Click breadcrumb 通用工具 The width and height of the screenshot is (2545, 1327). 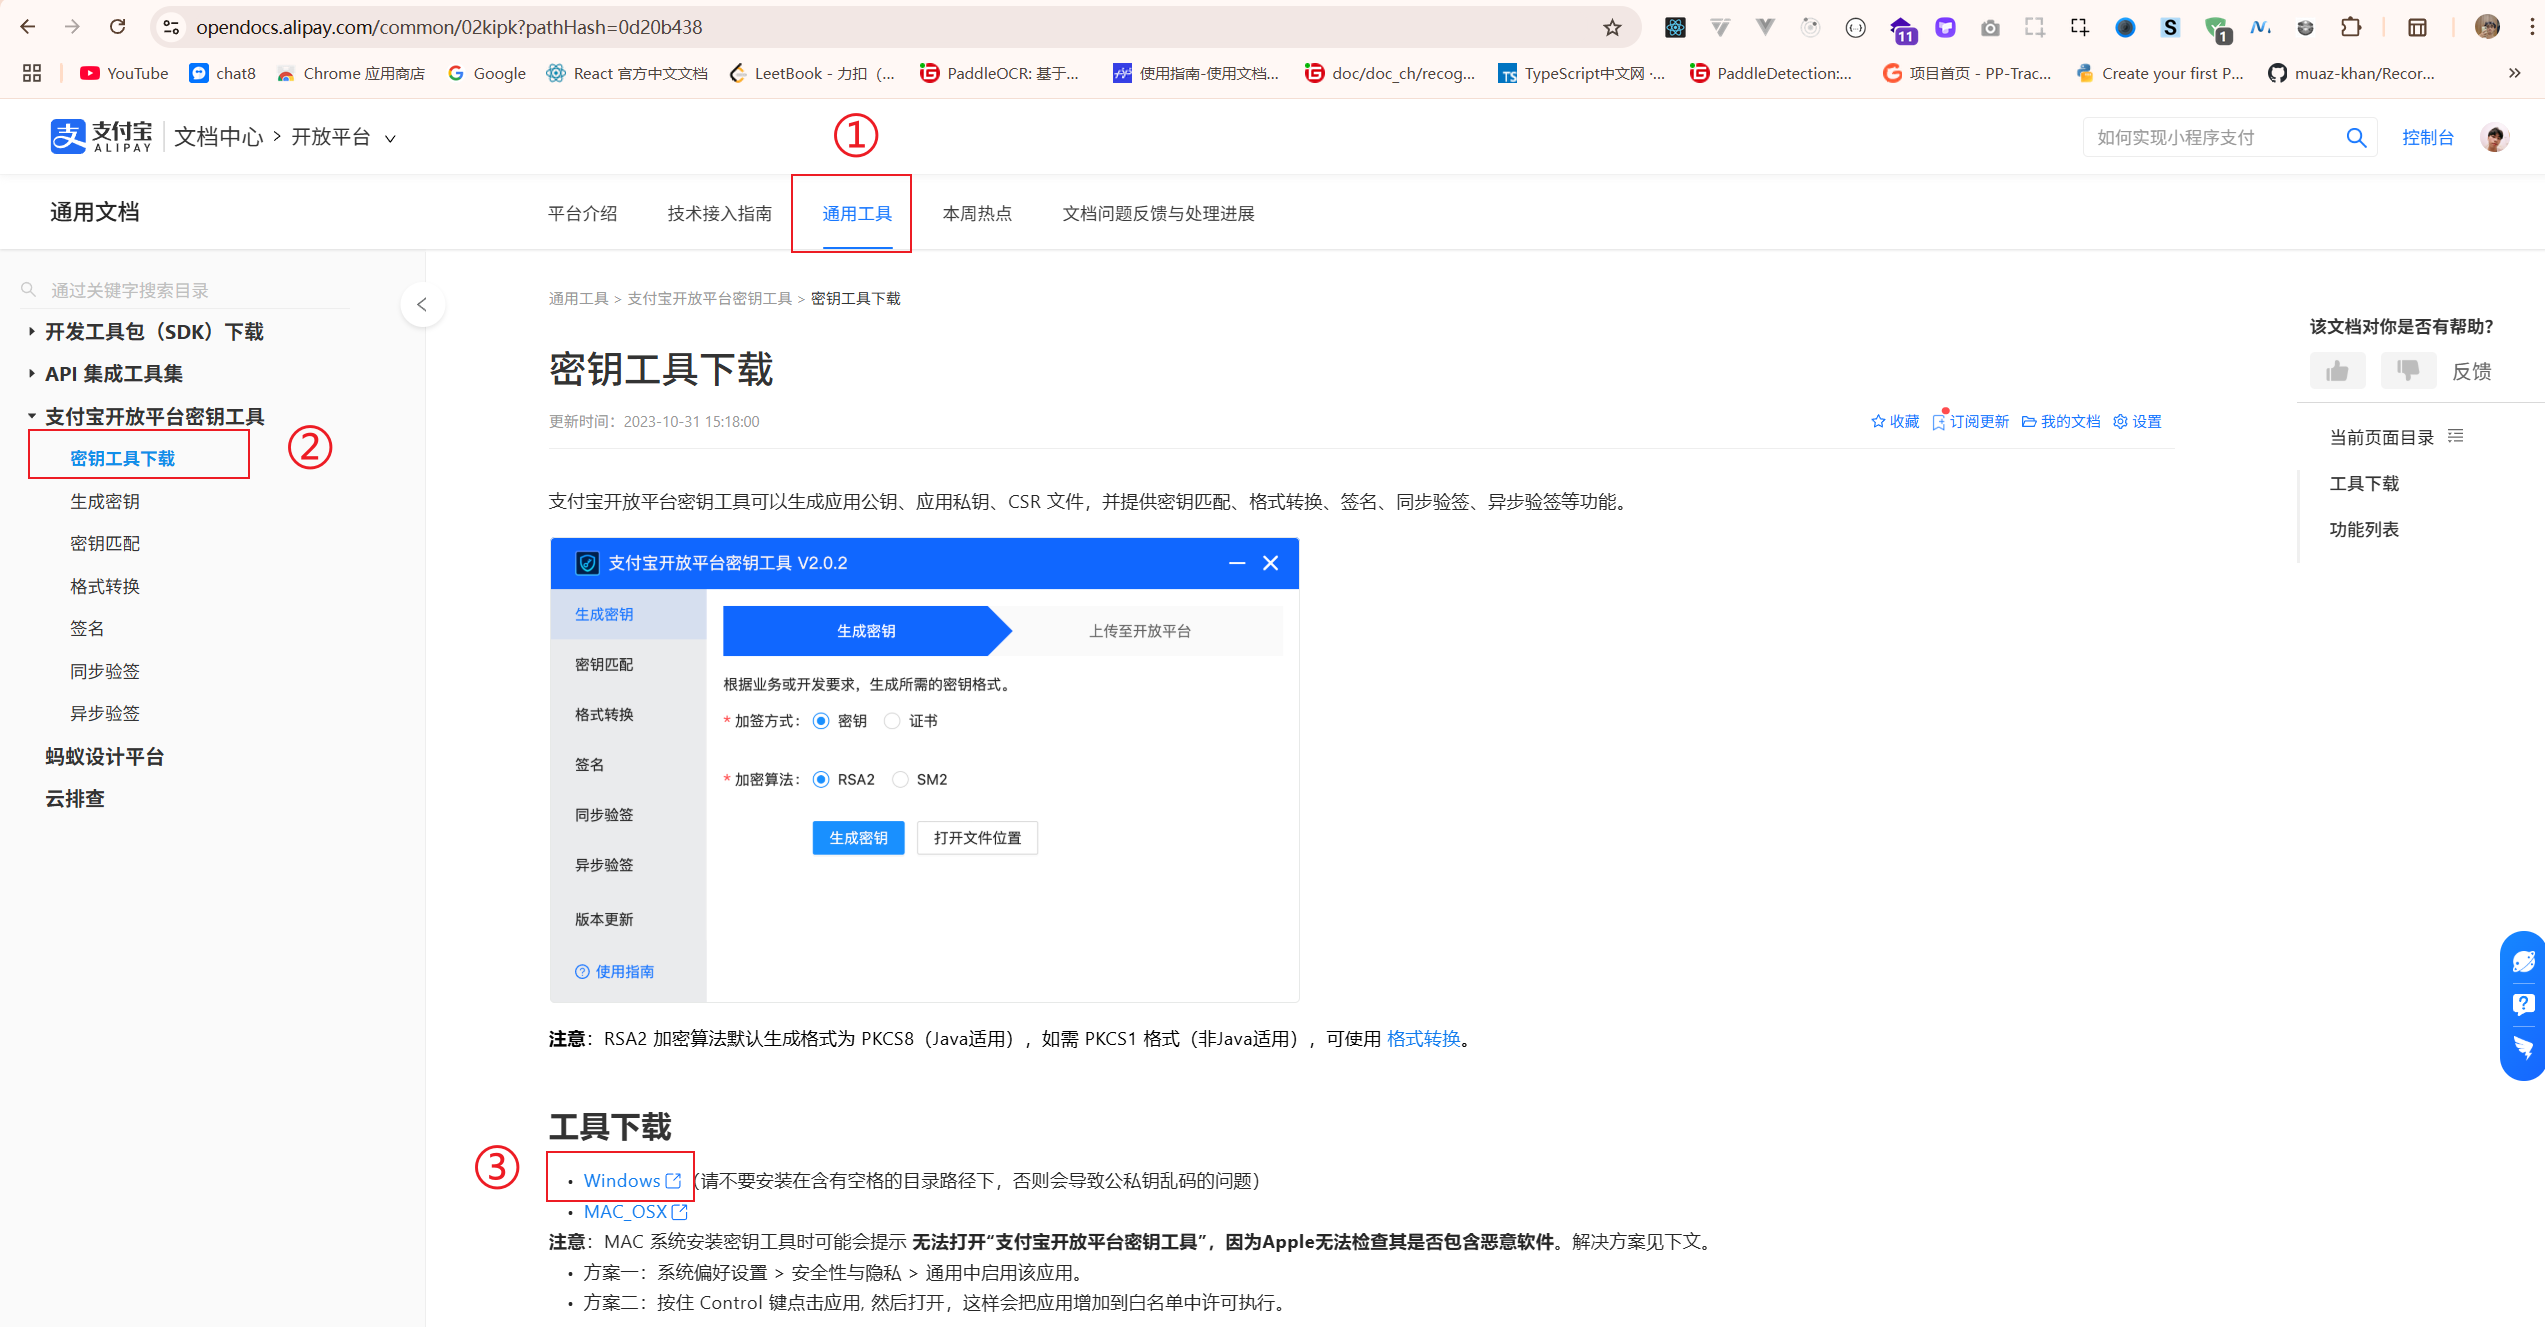click(578, 298)
